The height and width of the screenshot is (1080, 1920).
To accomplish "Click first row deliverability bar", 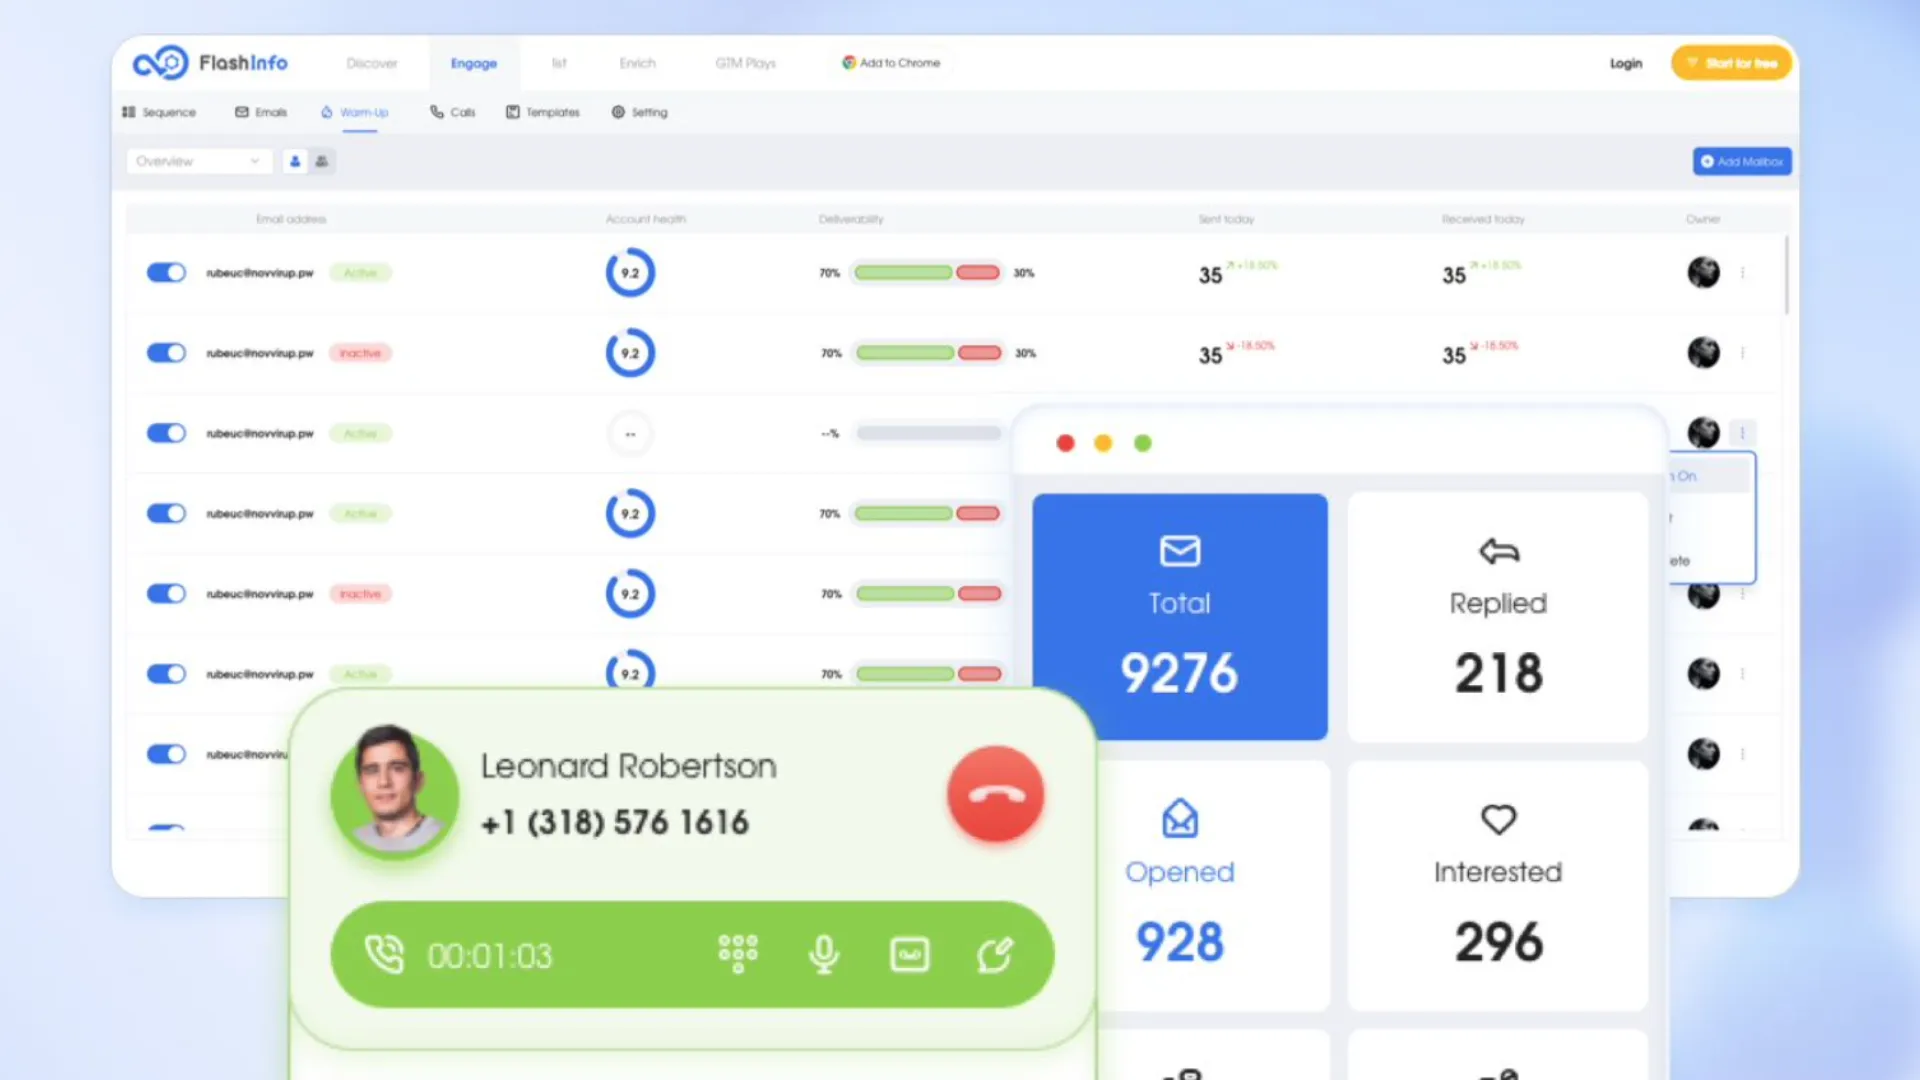I will pyautogui.click(x=926, y=273).
